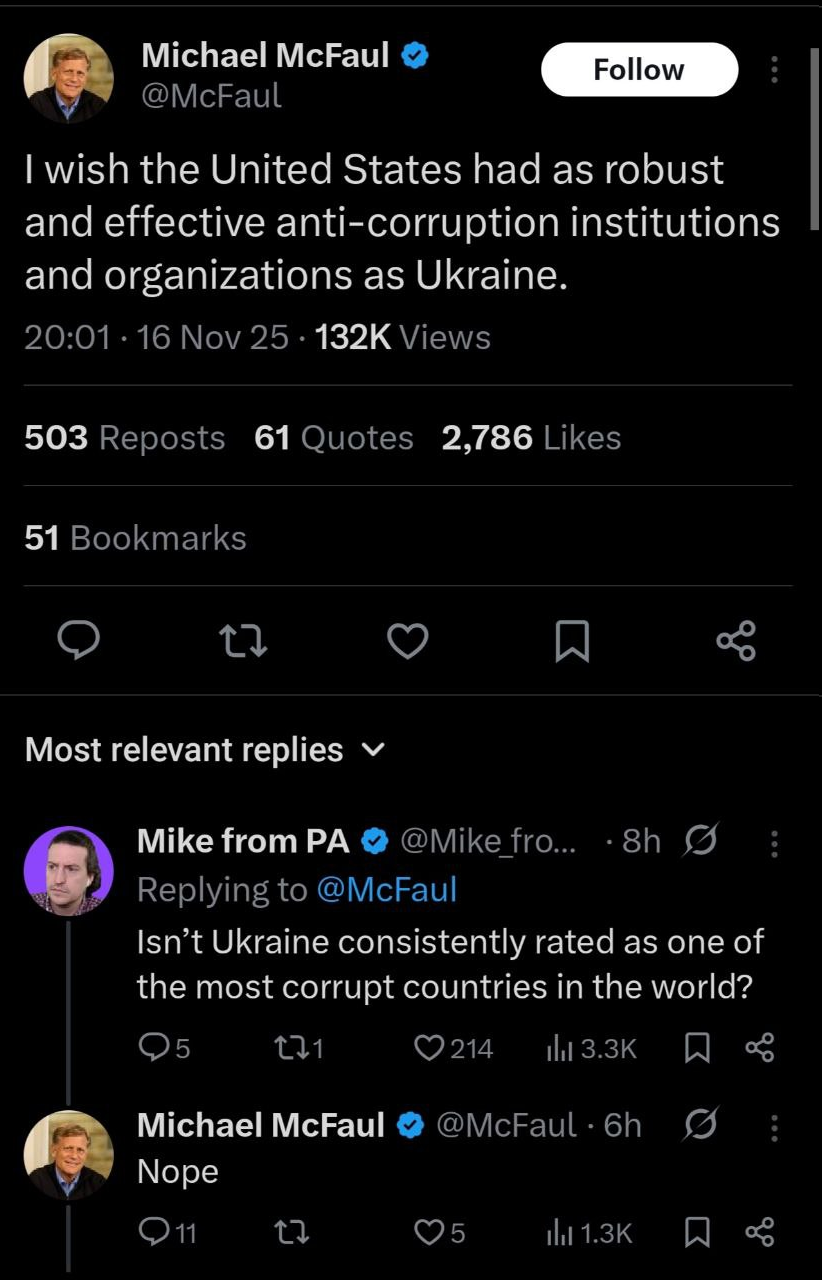Reply to Mike from PA's comment
The image size is (822, 1280).
pos(153,1047)
